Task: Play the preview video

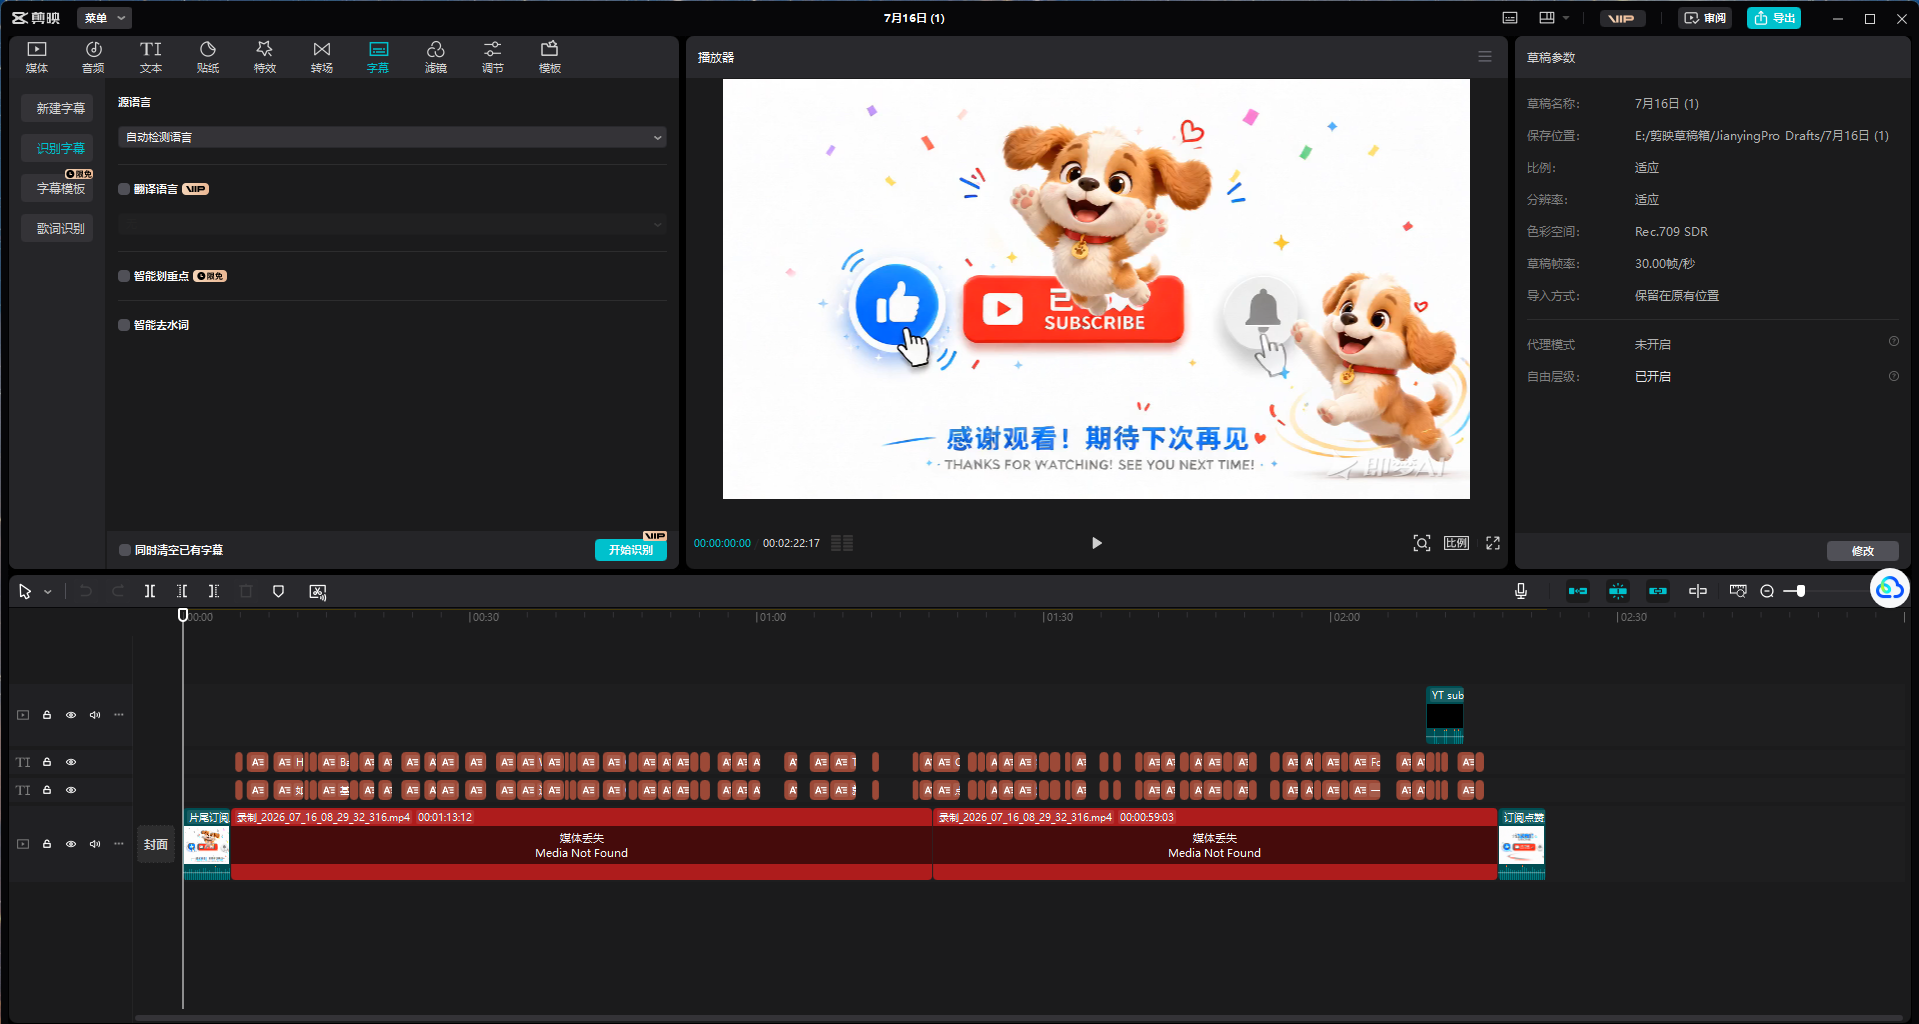Action: coord(1096,543)
